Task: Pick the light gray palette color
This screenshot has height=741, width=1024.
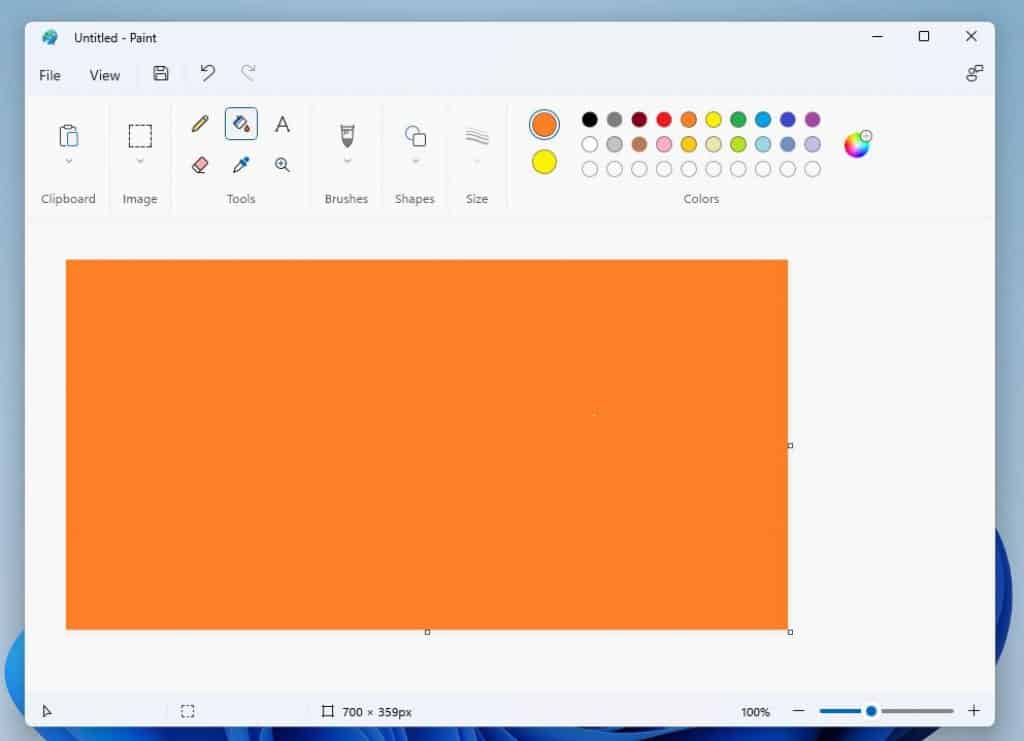Action: click(x=615, y=144)
